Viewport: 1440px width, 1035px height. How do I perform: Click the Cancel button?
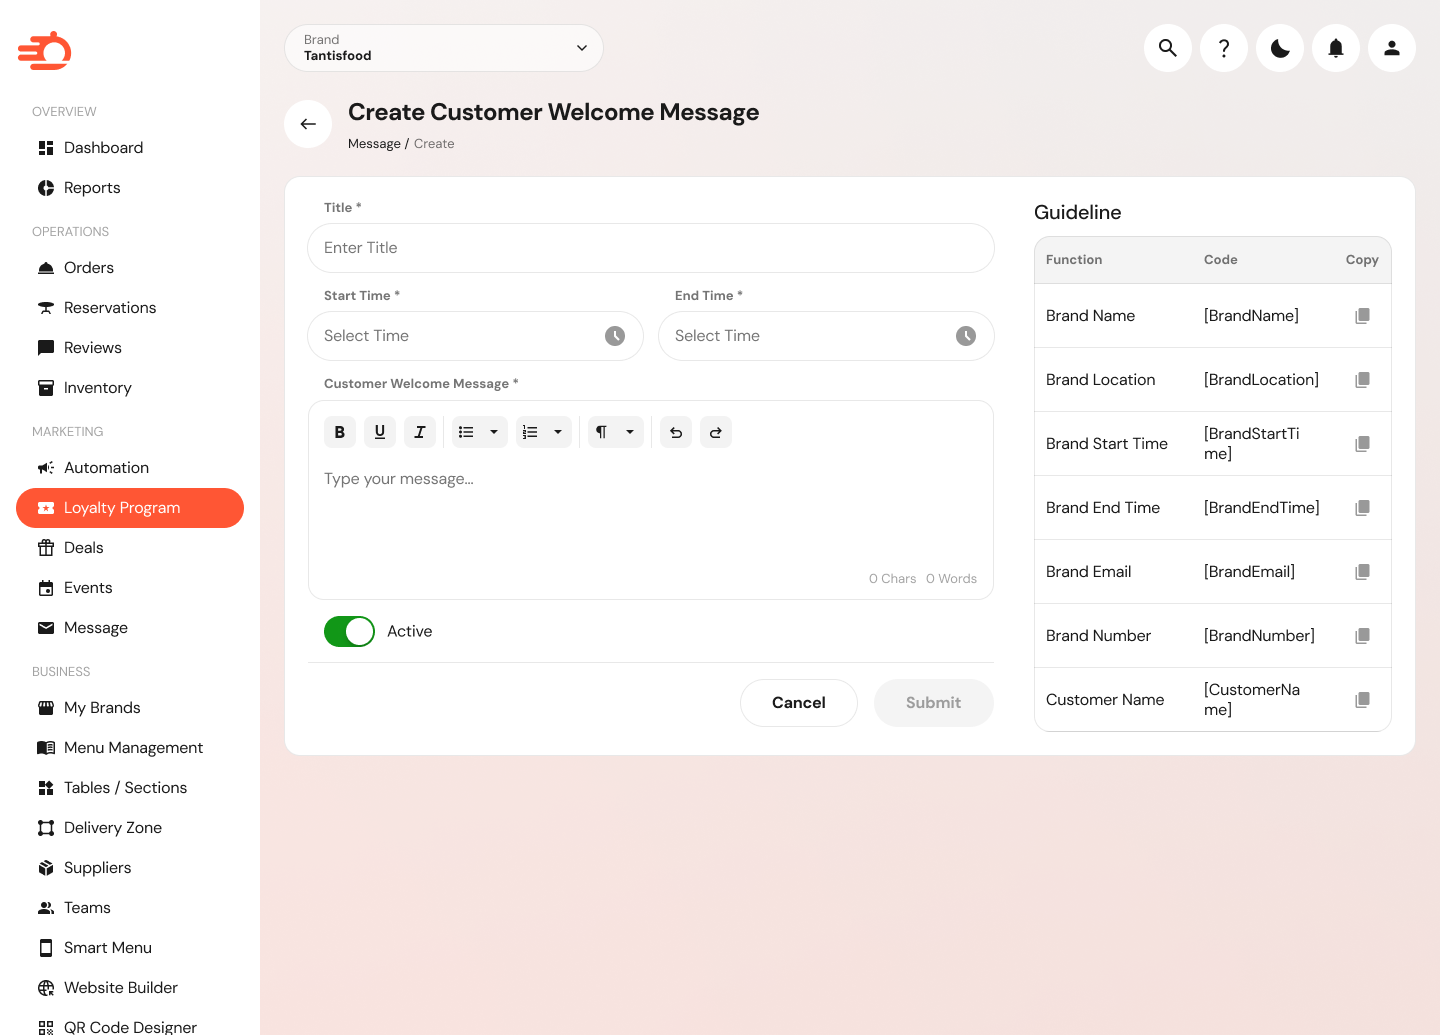pos(799,703)
